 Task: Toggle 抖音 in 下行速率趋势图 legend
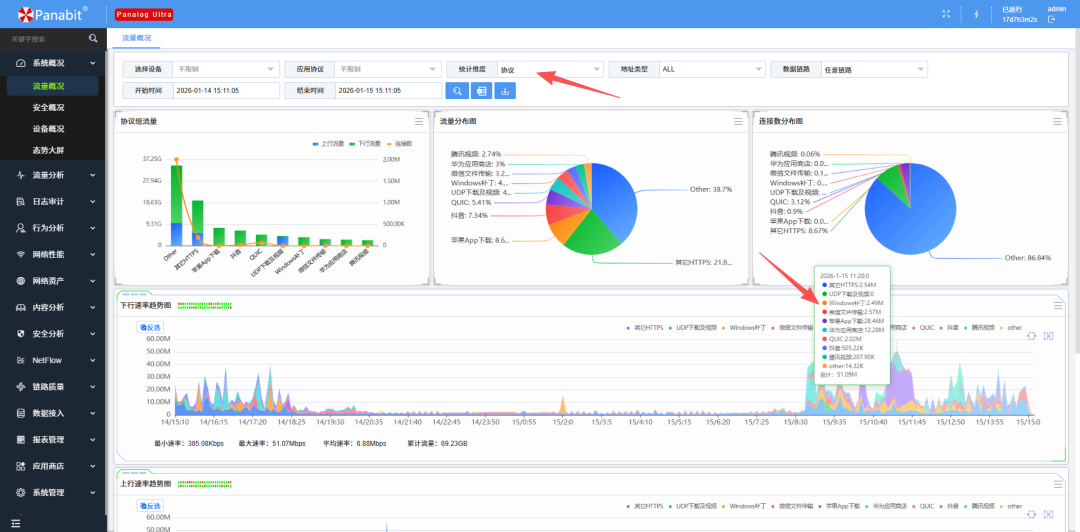click(949, 327)
